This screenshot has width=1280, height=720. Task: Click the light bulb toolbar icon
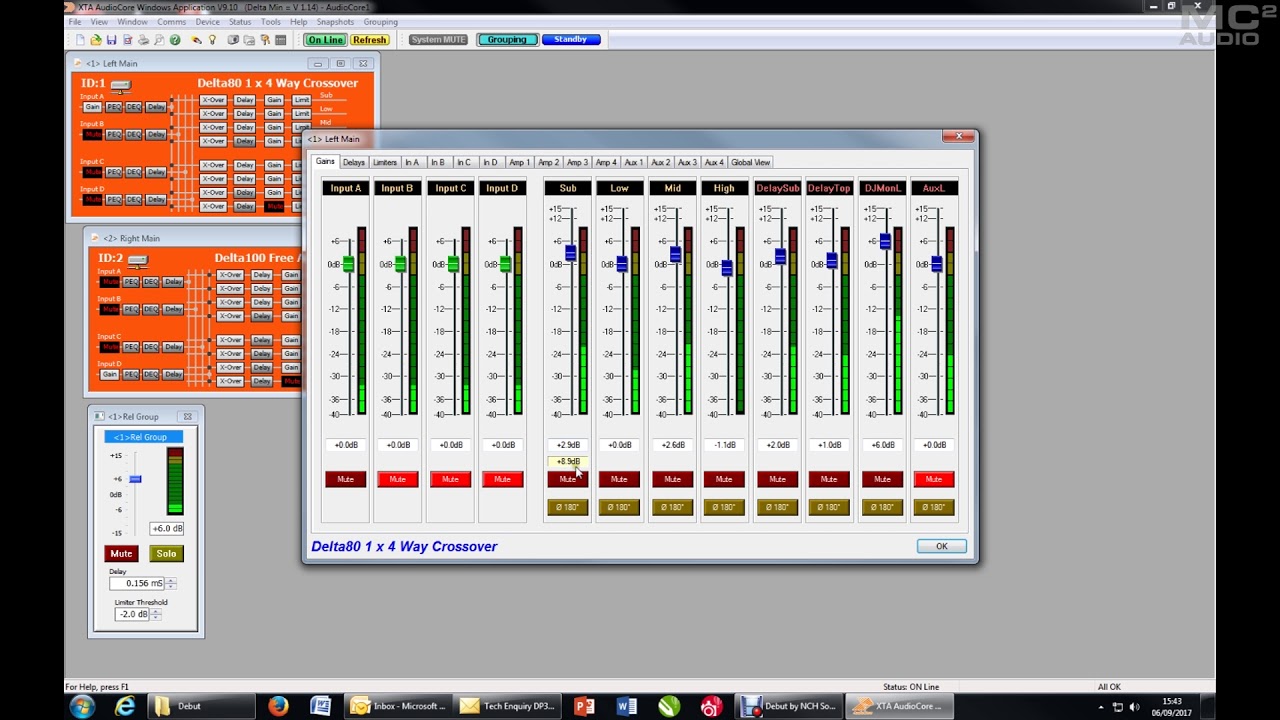[x=212, y=40]
